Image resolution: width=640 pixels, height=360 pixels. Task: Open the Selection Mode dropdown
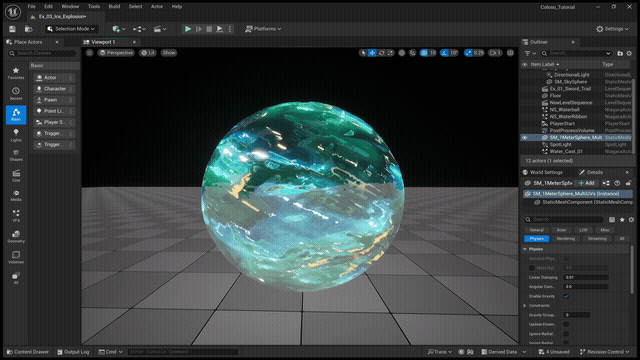tap(71, 29)
